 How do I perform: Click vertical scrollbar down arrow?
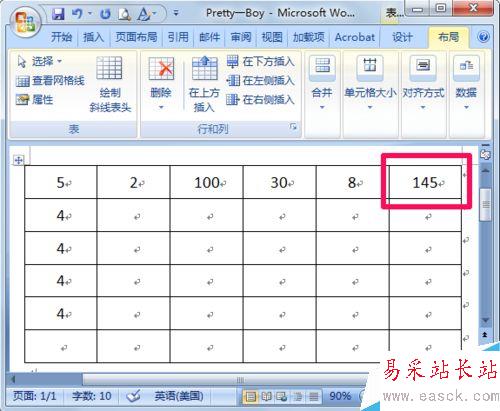(486, 321)
